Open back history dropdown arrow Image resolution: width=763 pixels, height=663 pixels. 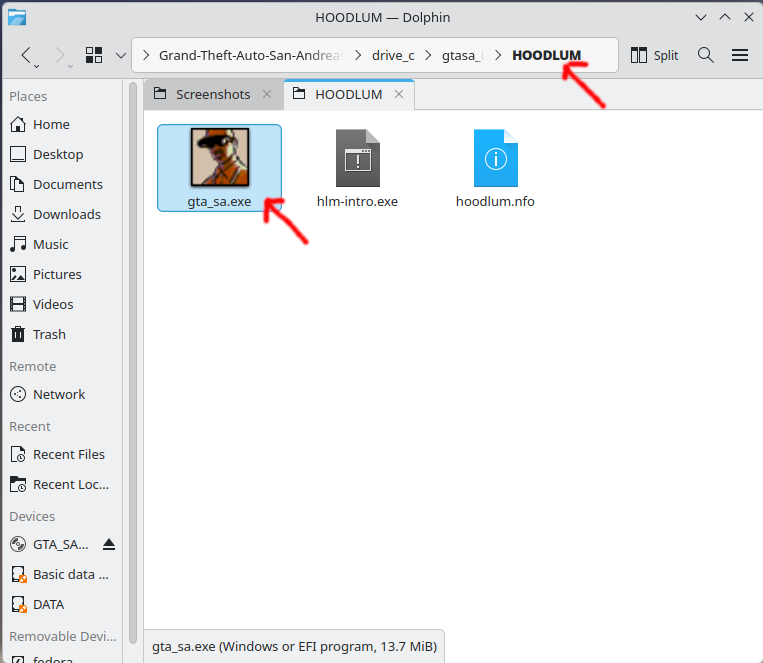pyautogui.click(x=36, y=66)
